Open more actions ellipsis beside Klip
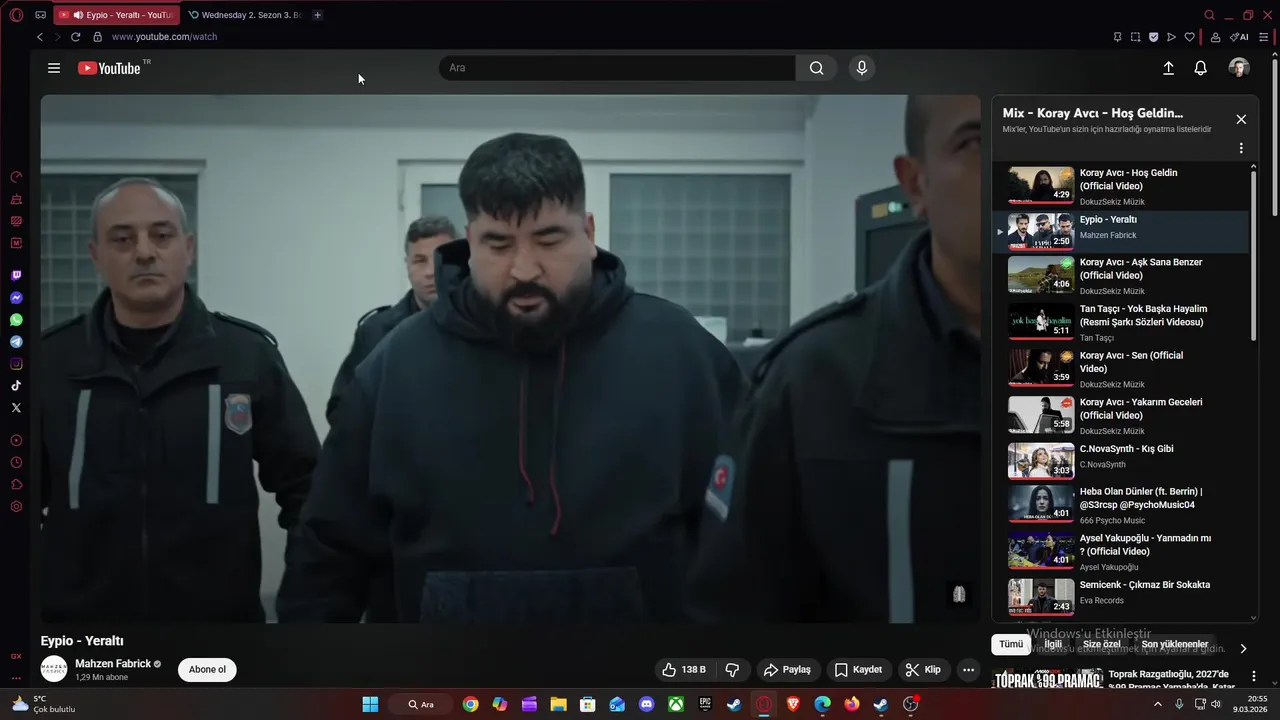The image size is (1280, 720). pyautogui.click(x=967, y=670)
